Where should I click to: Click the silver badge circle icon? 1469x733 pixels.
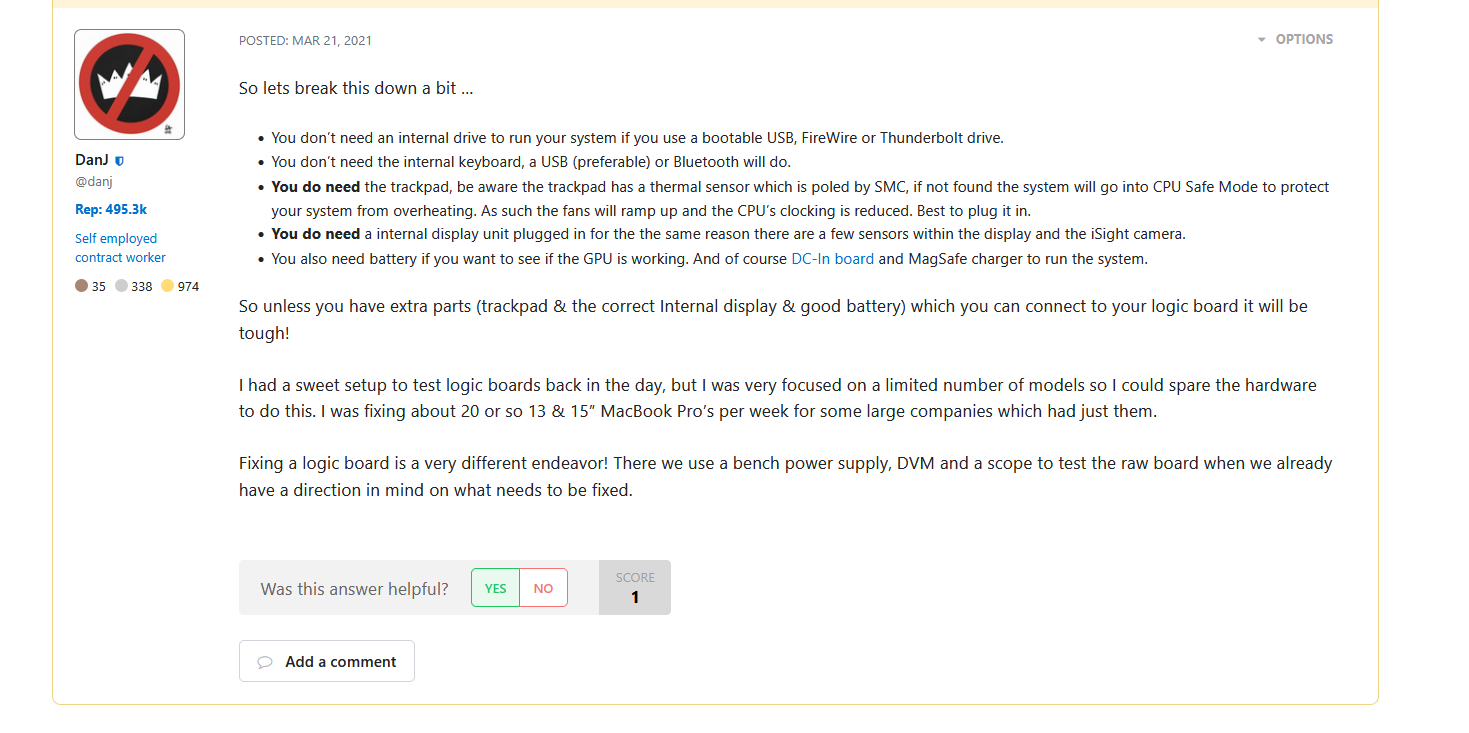(121, 286)
